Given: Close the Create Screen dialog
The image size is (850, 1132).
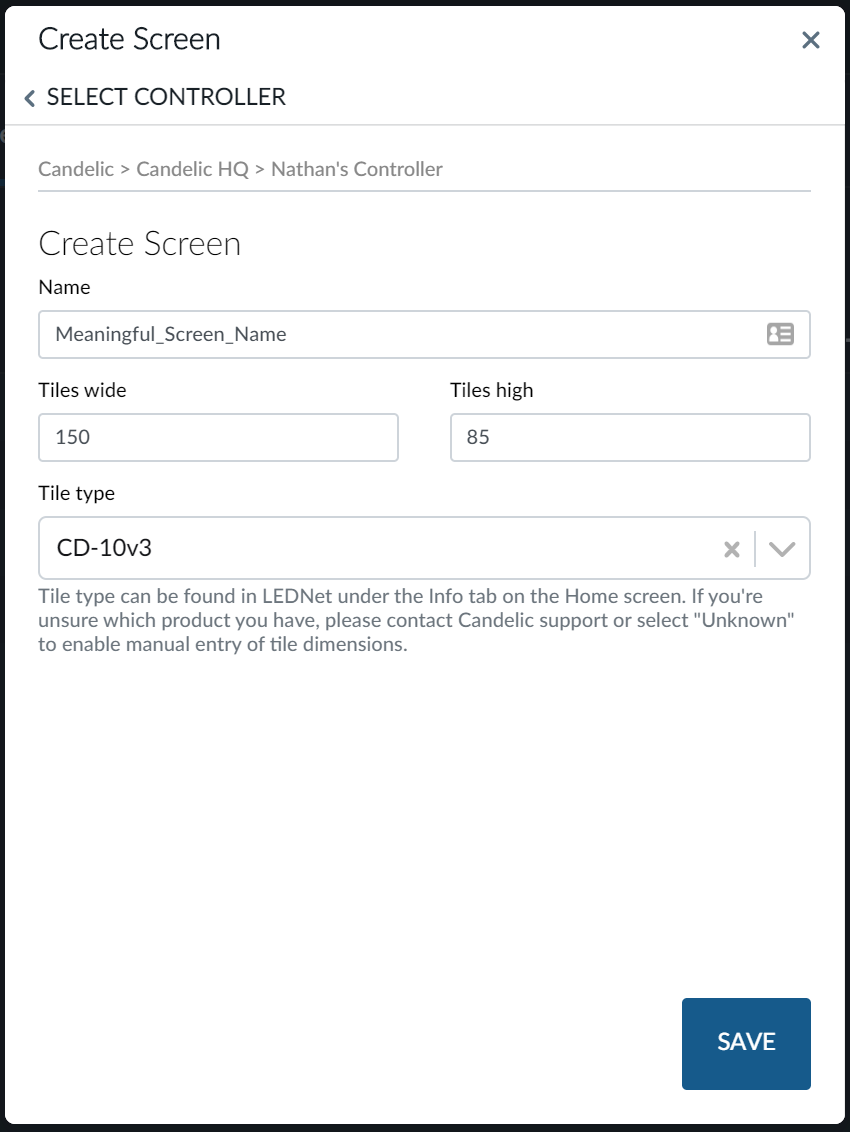Looking at the screenshot, I should [810, 40].
